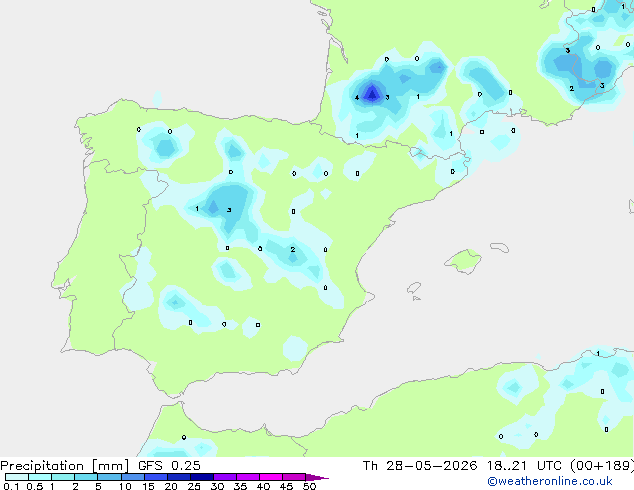This screenshot has height=490, width=634.
Task: Choose the 30–35 mm violet legend swatch
Action: (225, 477)
